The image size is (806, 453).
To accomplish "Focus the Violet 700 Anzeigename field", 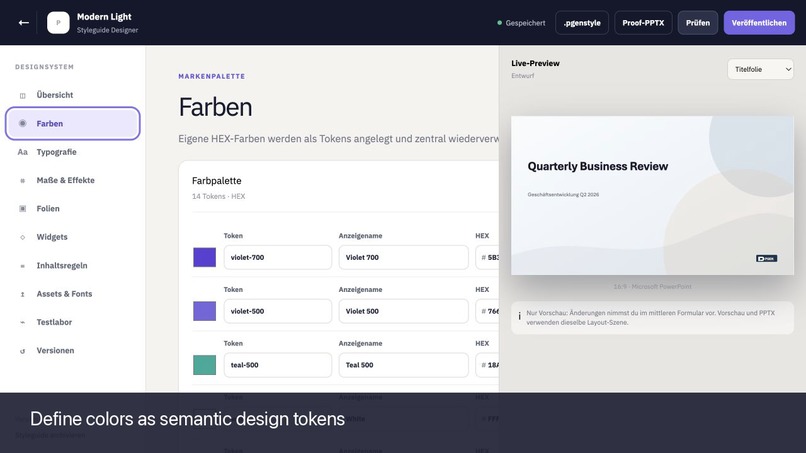I will (404, 258).
